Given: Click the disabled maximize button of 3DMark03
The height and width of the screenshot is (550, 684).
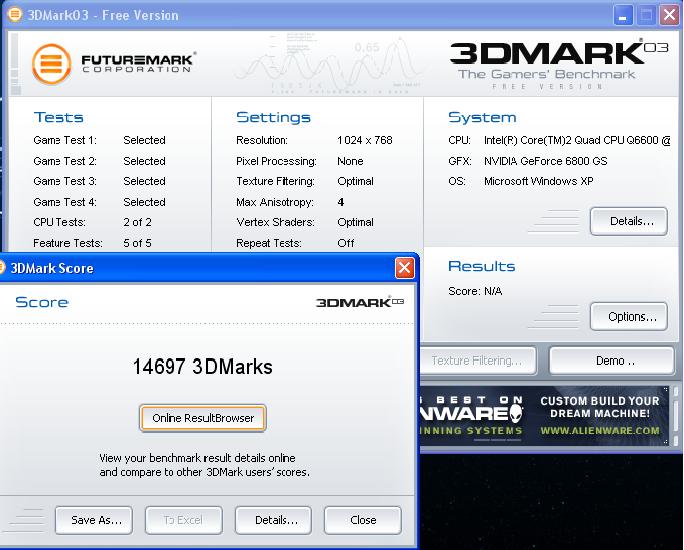Looking at the screenshot, I should 646,15.
